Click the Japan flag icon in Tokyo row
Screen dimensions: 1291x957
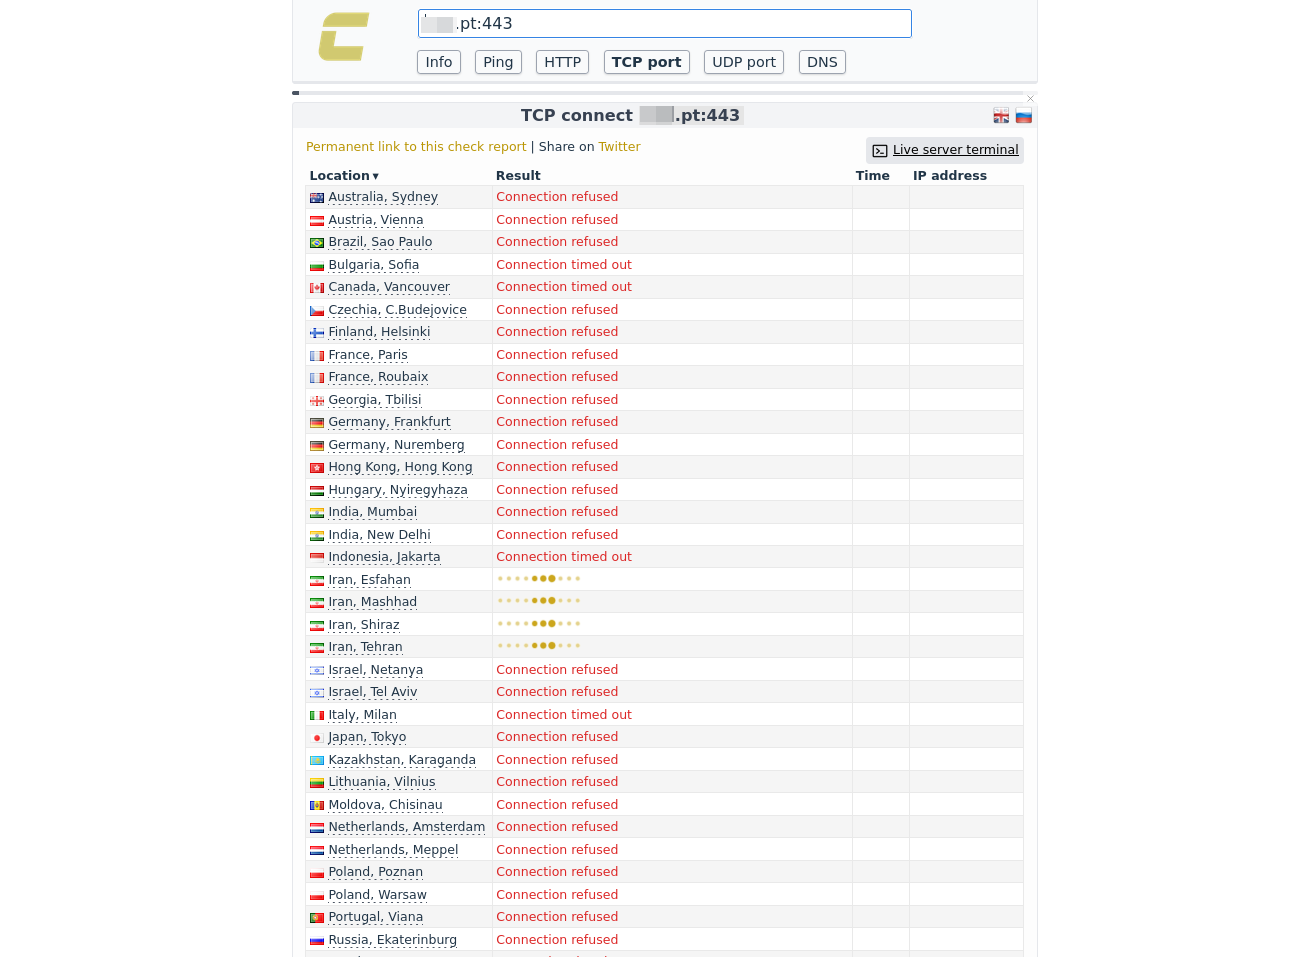click(317, 738)
